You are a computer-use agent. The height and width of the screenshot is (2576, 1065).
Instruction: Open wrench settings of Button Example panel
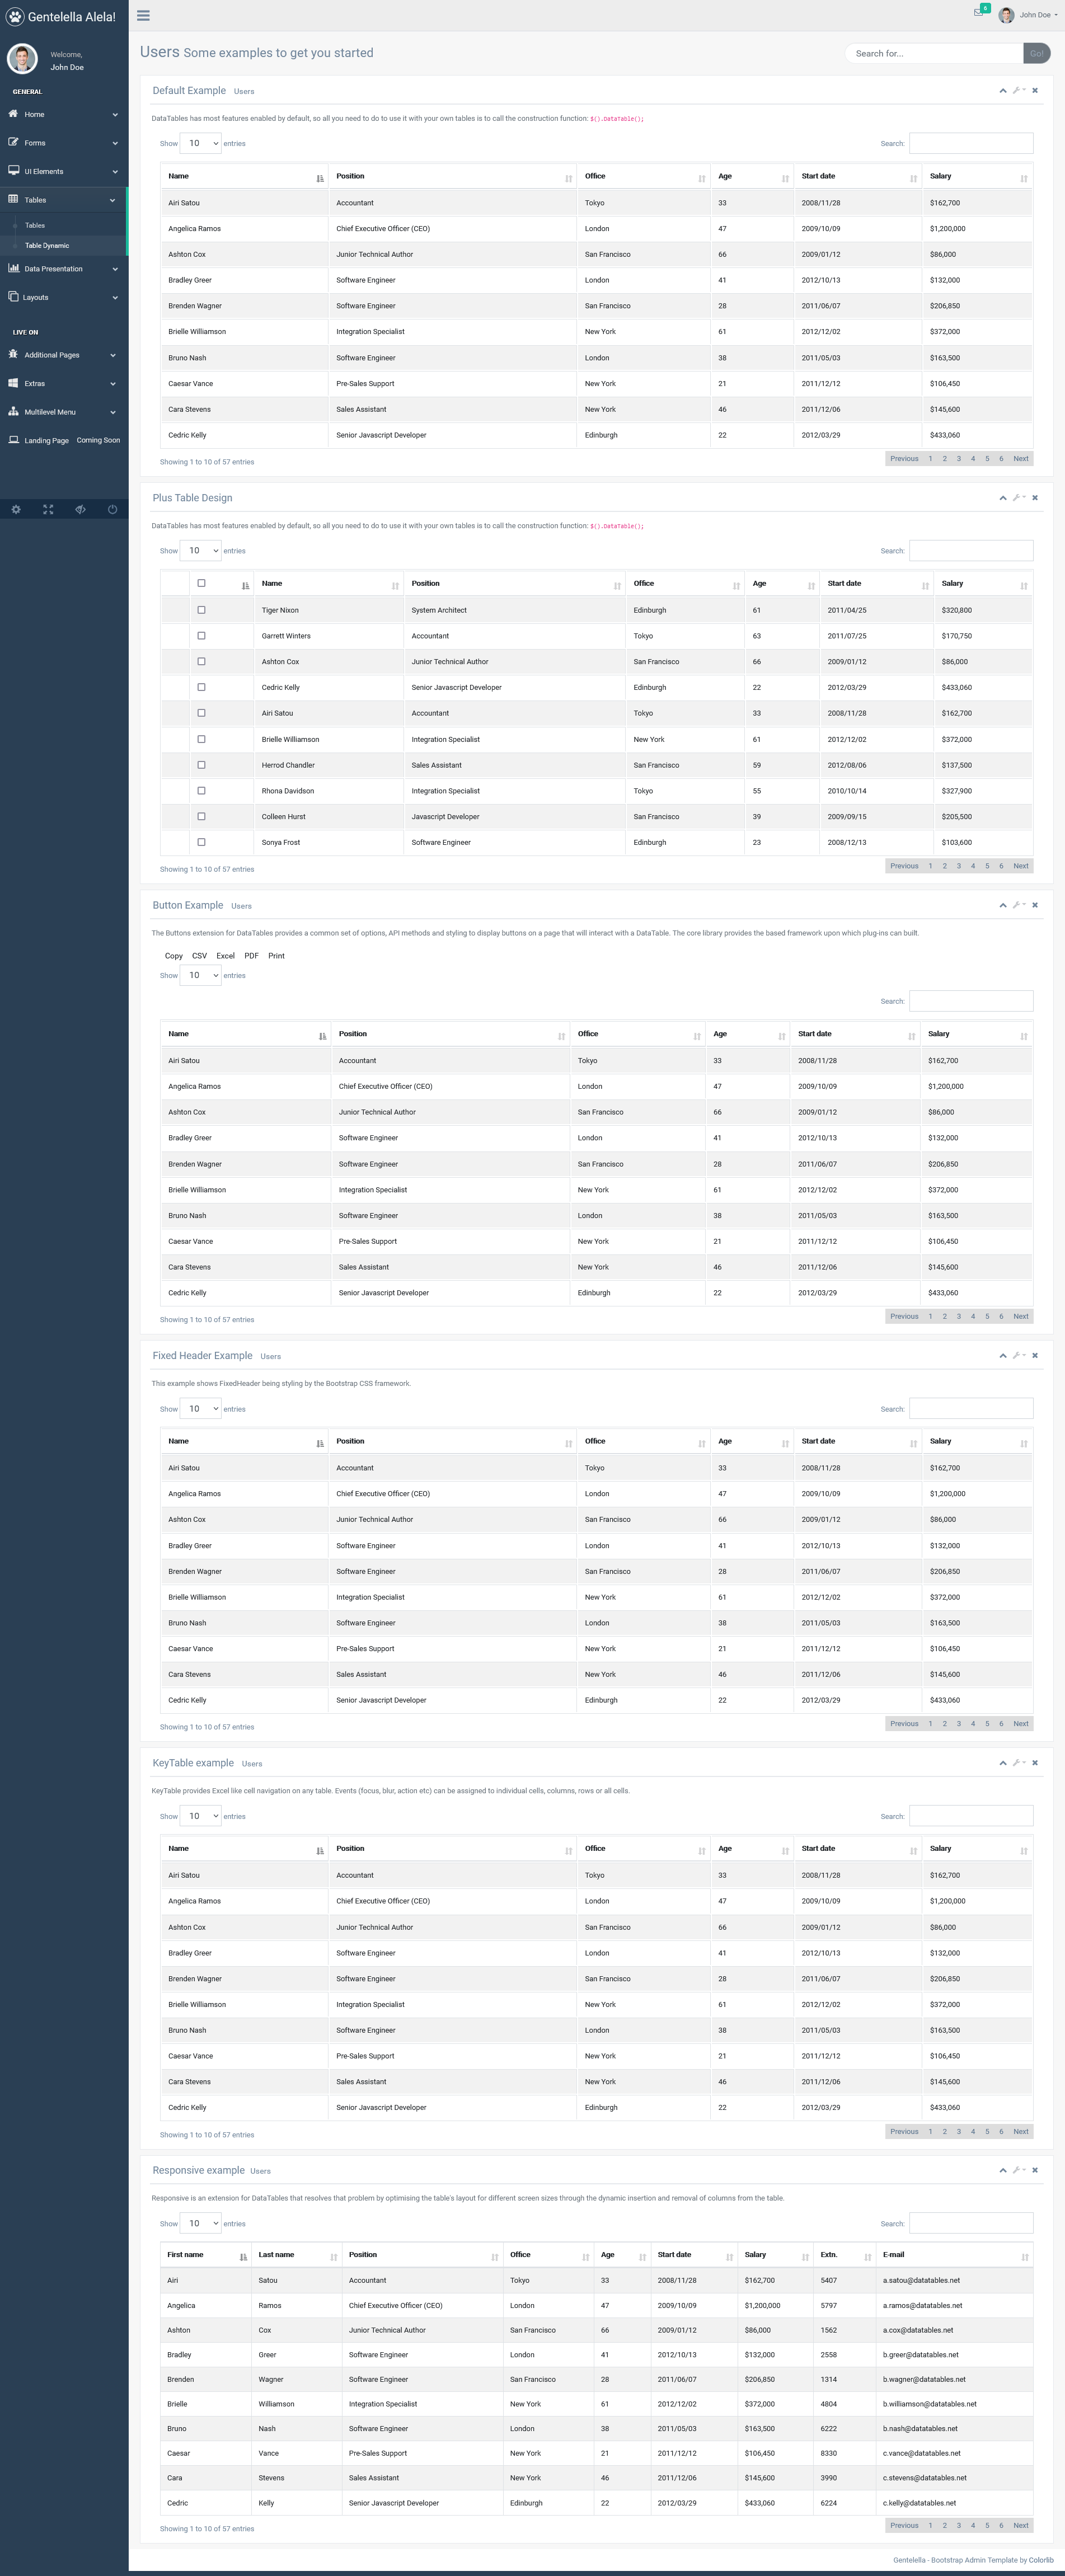click(x=1018, y=905)
